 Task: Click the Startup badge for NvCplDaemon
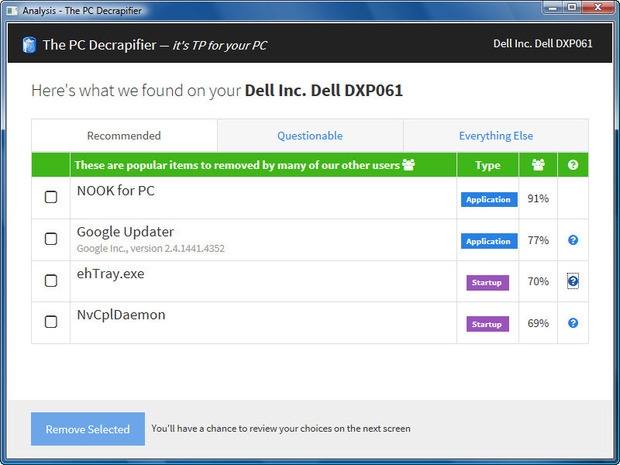[488, 324]
